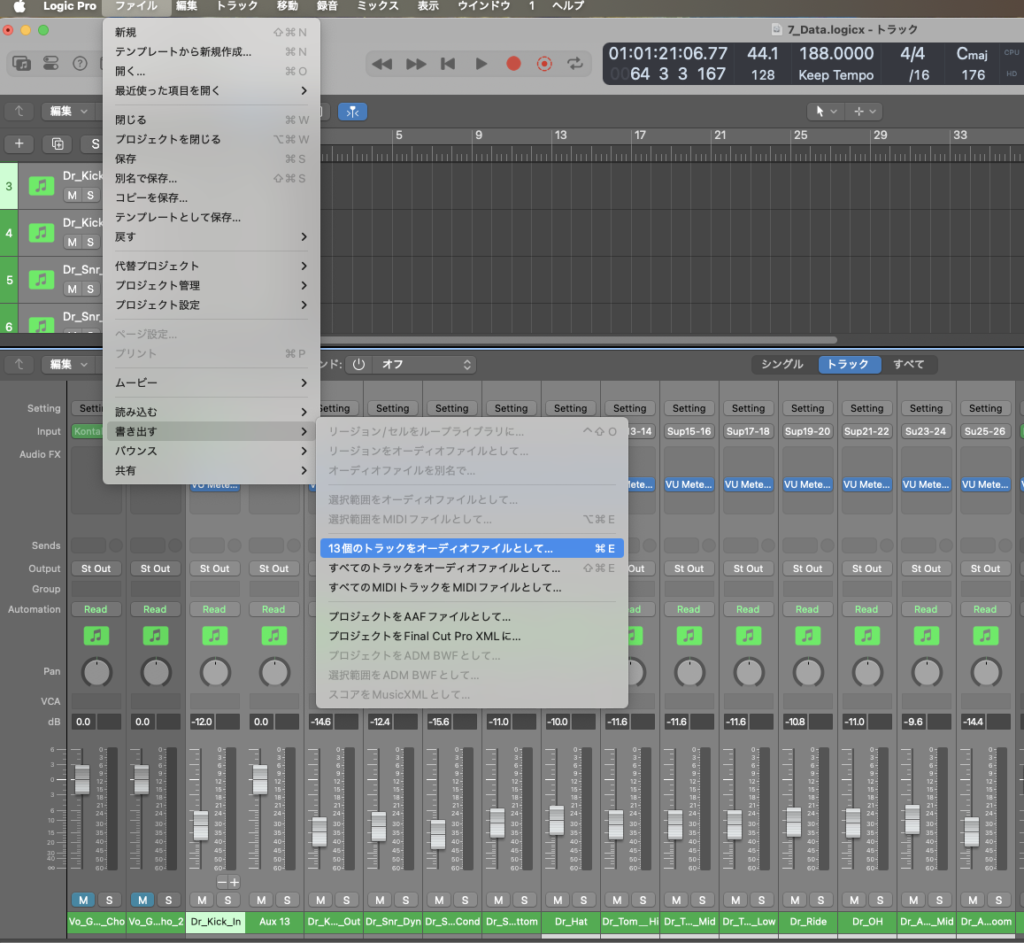
Task: Click the widen (+) button above Dr_Kick_In's Solo
Action: 234,883
